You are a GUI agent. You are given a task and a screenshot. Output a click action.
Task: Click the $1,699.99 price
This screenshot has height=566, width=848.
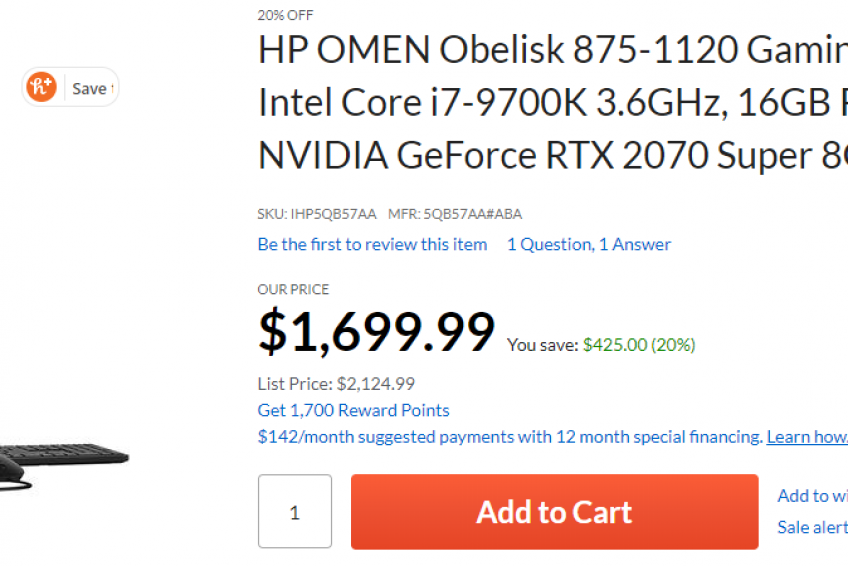click(376, 331)
